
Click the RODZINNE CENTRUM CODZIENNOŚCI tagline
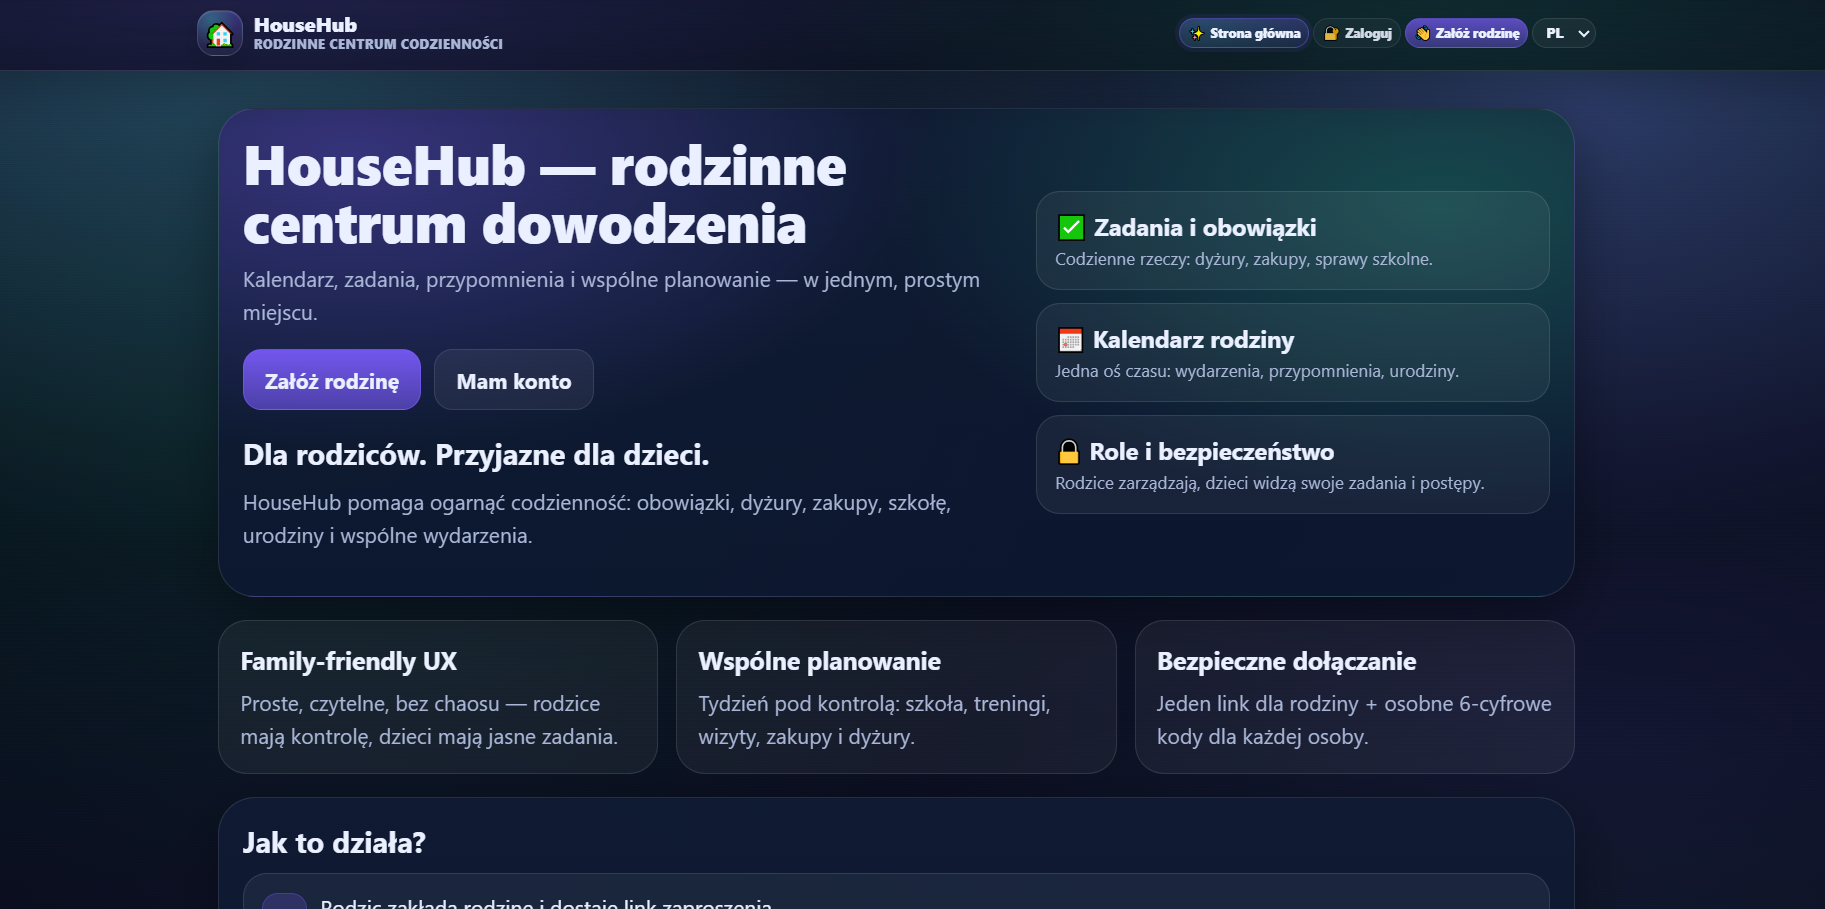(378, 44)
